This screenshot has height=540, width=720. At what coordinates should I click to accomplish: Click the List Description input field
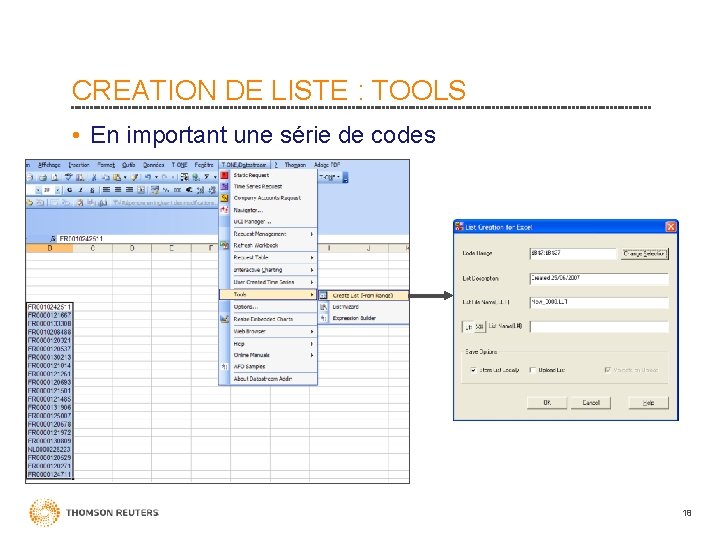point(599,278)
